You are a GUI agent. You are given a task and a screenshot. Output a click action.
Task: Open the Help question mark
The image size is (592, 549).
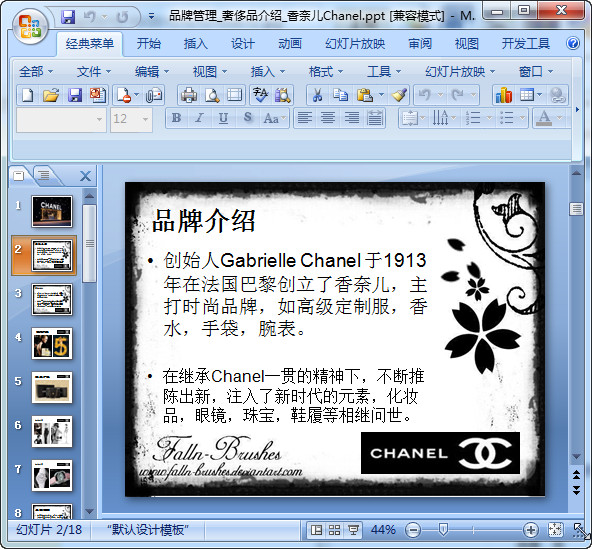(573, 43)
